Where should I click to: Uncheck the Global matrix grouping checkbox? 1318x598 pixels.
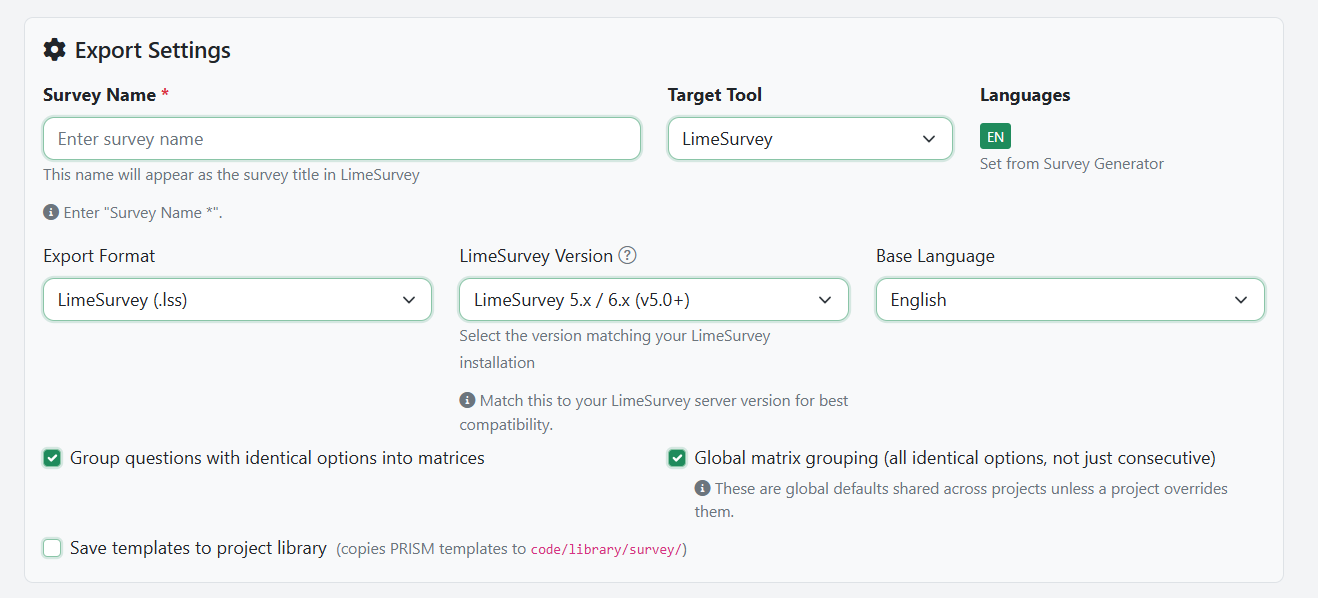(x=677, y=458)
